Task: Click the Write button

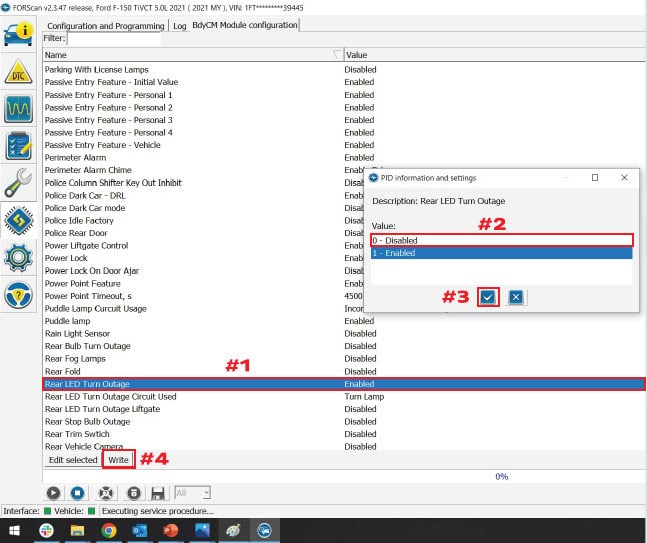Action: pyautogui.click(x=118, y=460)
